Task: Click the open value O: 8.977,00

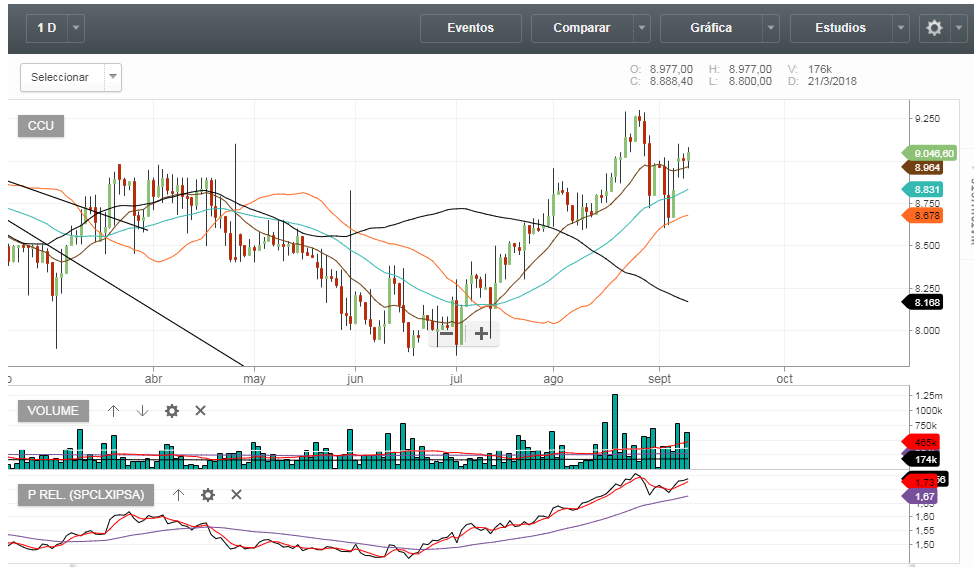Action: pos(661,70)
